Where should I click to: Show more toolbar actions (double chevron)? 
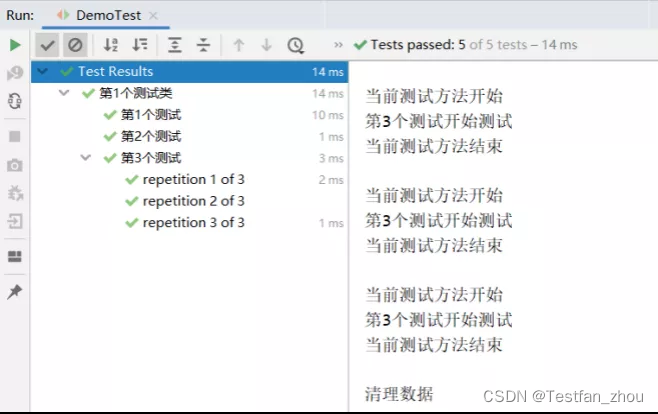pyautogui.click(x=338, y=45)
